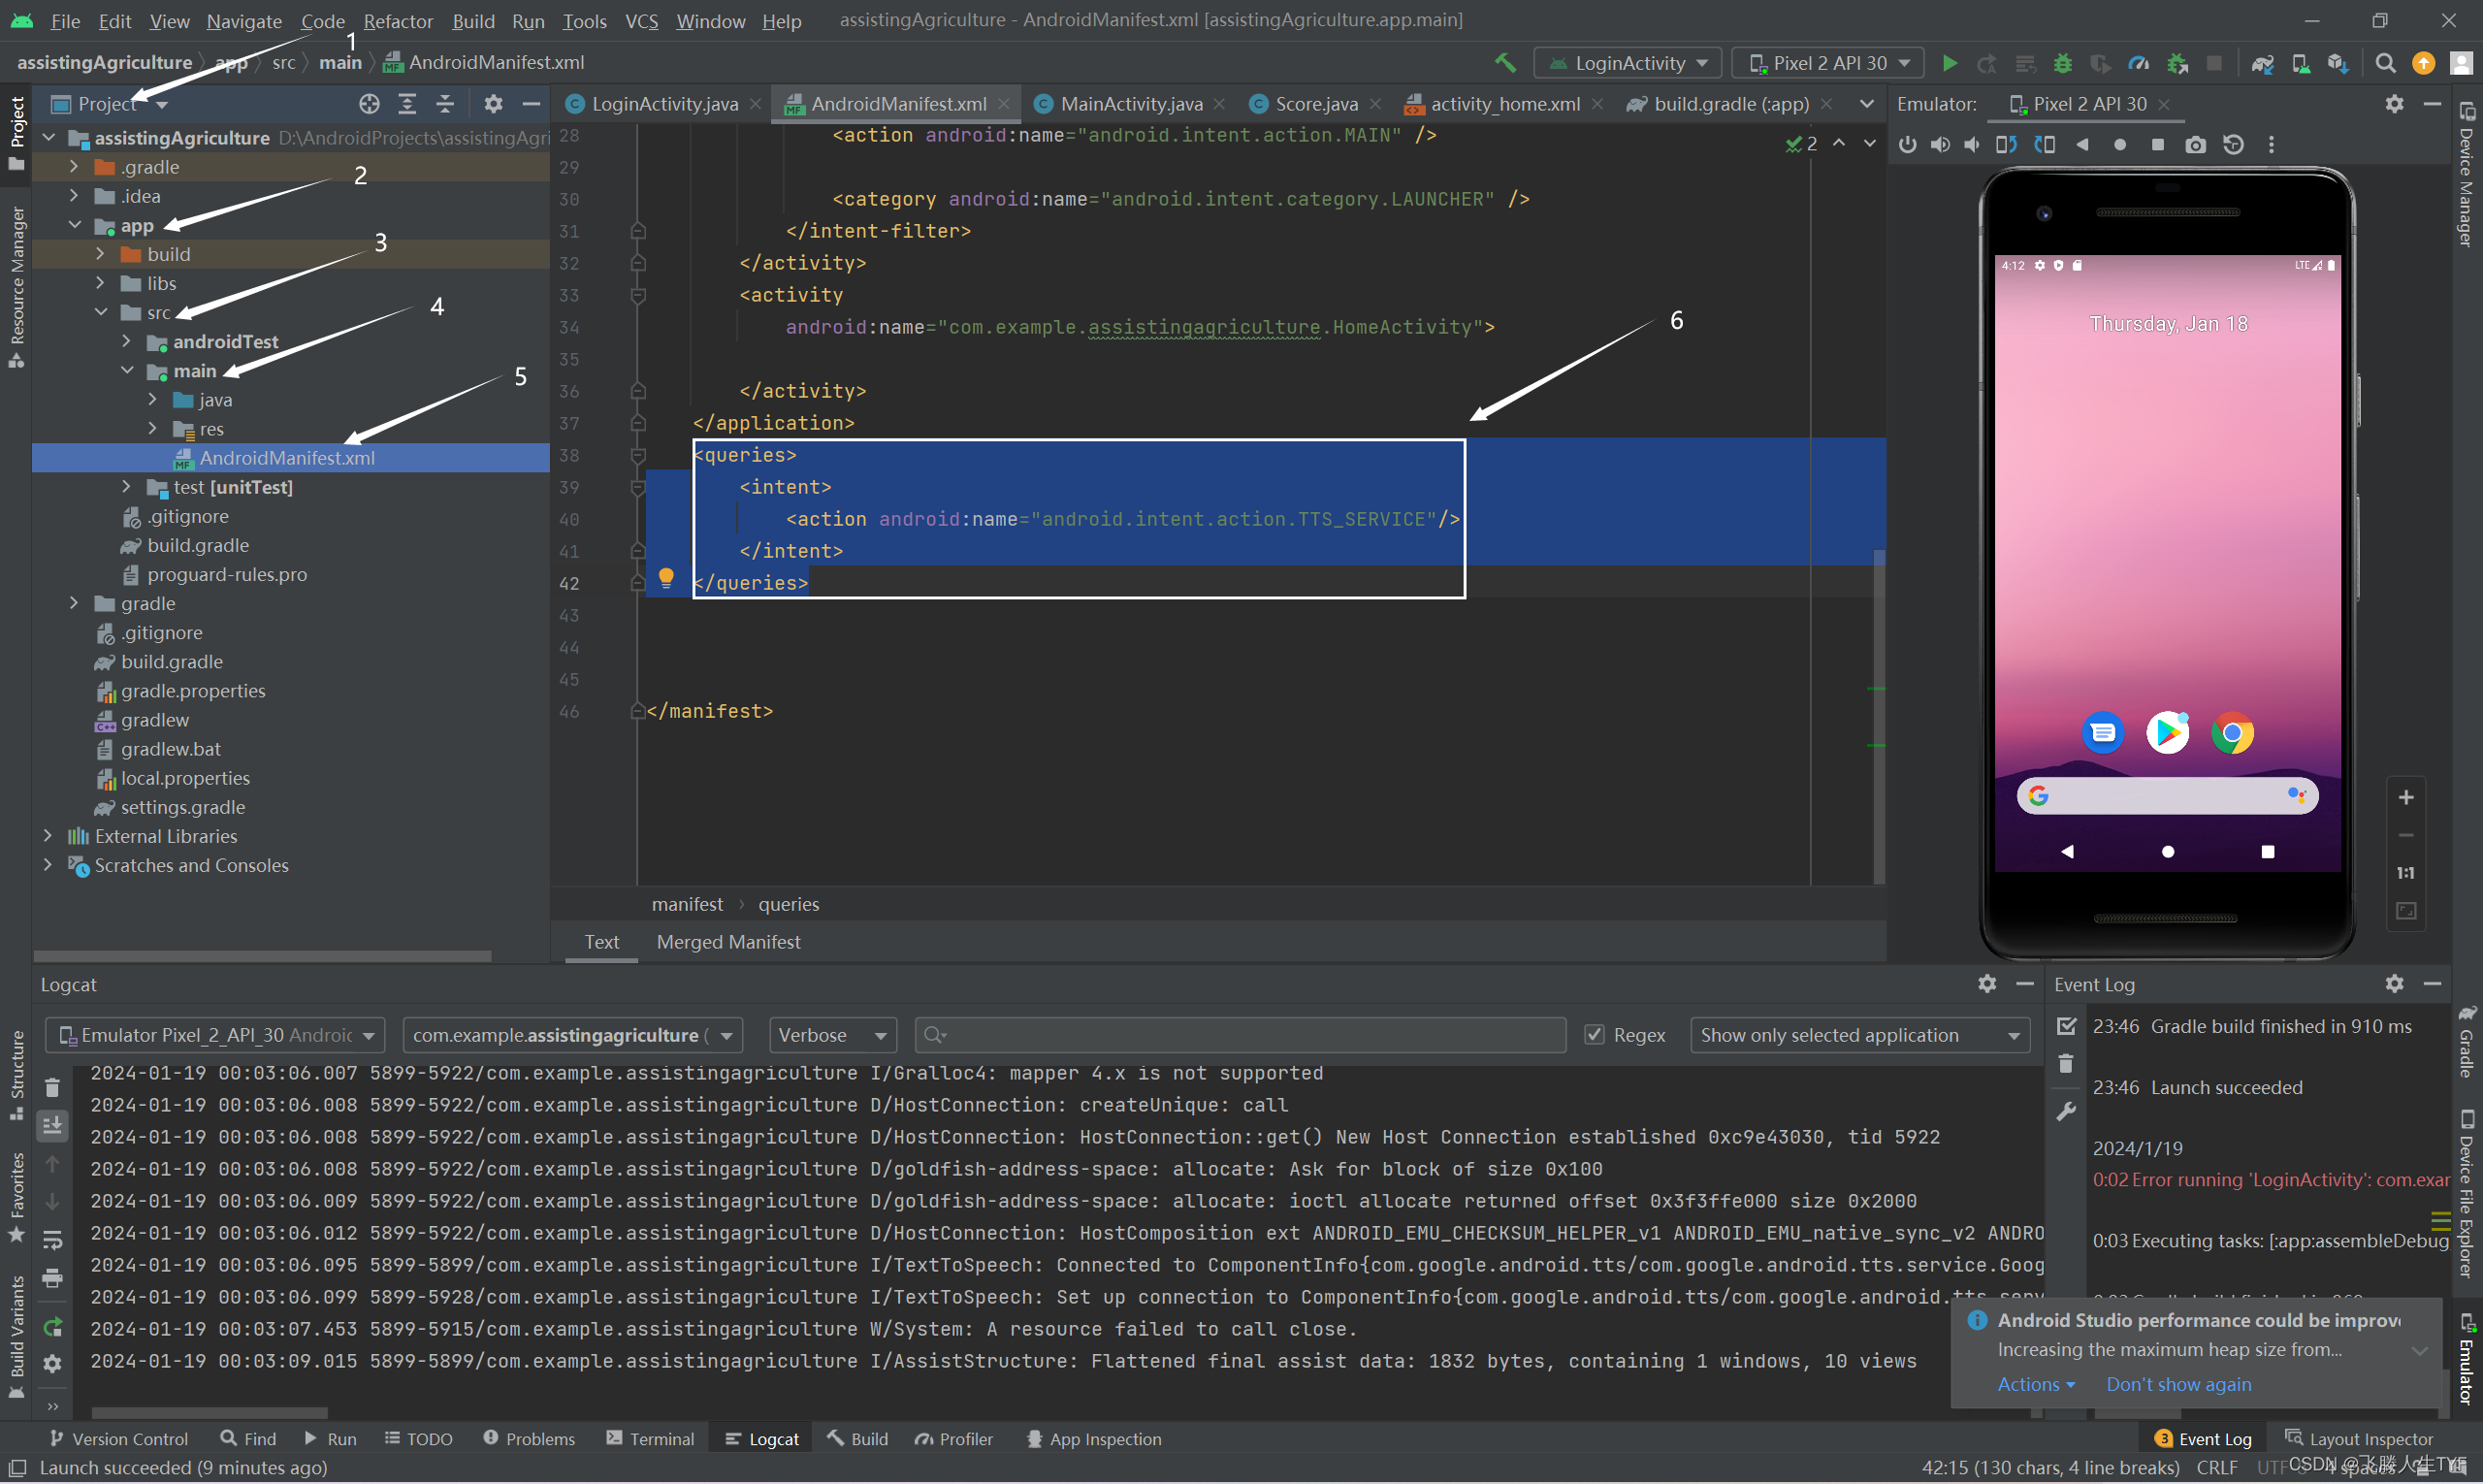Select the queries tab at bottom
Image resolution: width=2483 pixels, height=1484 pixels.
click(790, 903)
